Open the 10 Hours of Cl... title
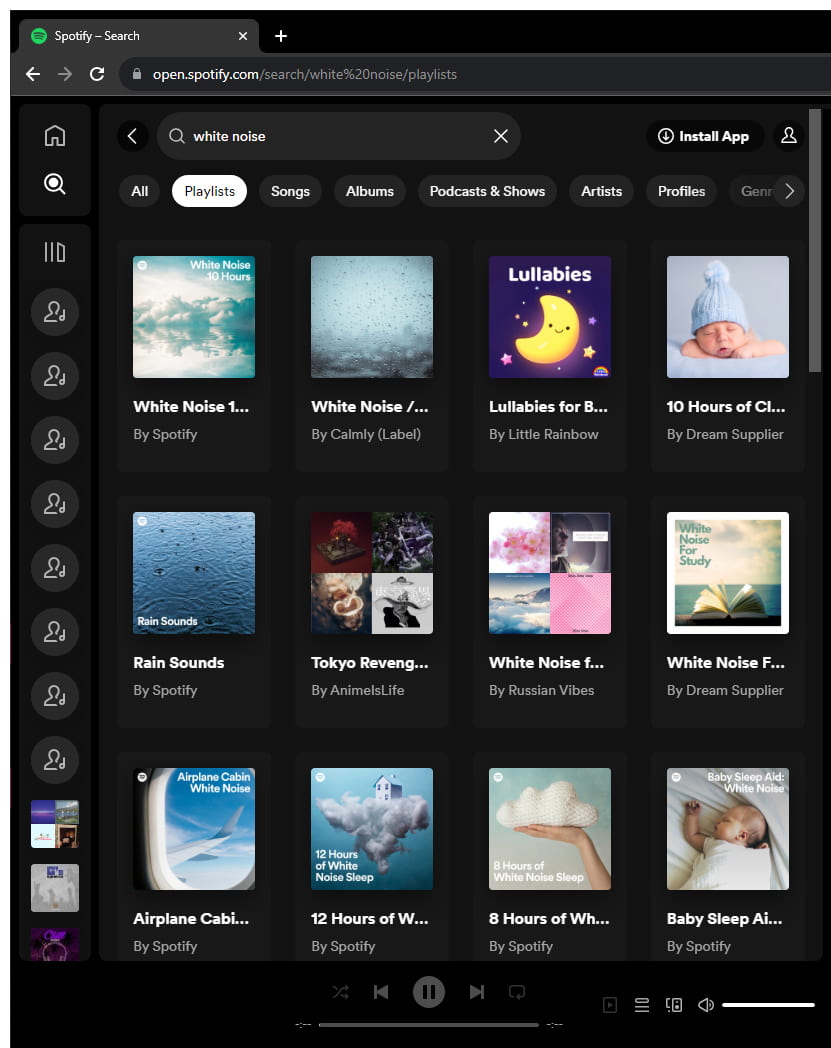The width and height of the screenshot is (831, 1048). click(x=725, y=406)
